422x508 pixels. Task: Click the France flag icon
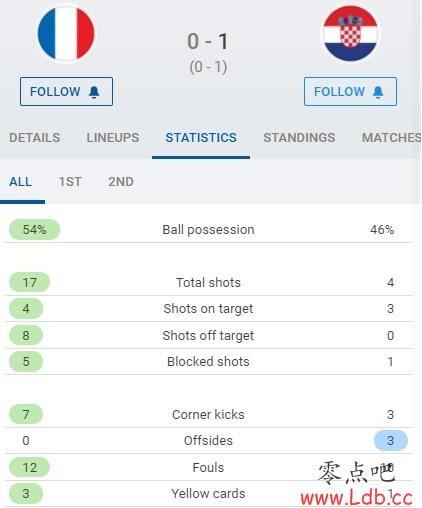pos(66,33)
